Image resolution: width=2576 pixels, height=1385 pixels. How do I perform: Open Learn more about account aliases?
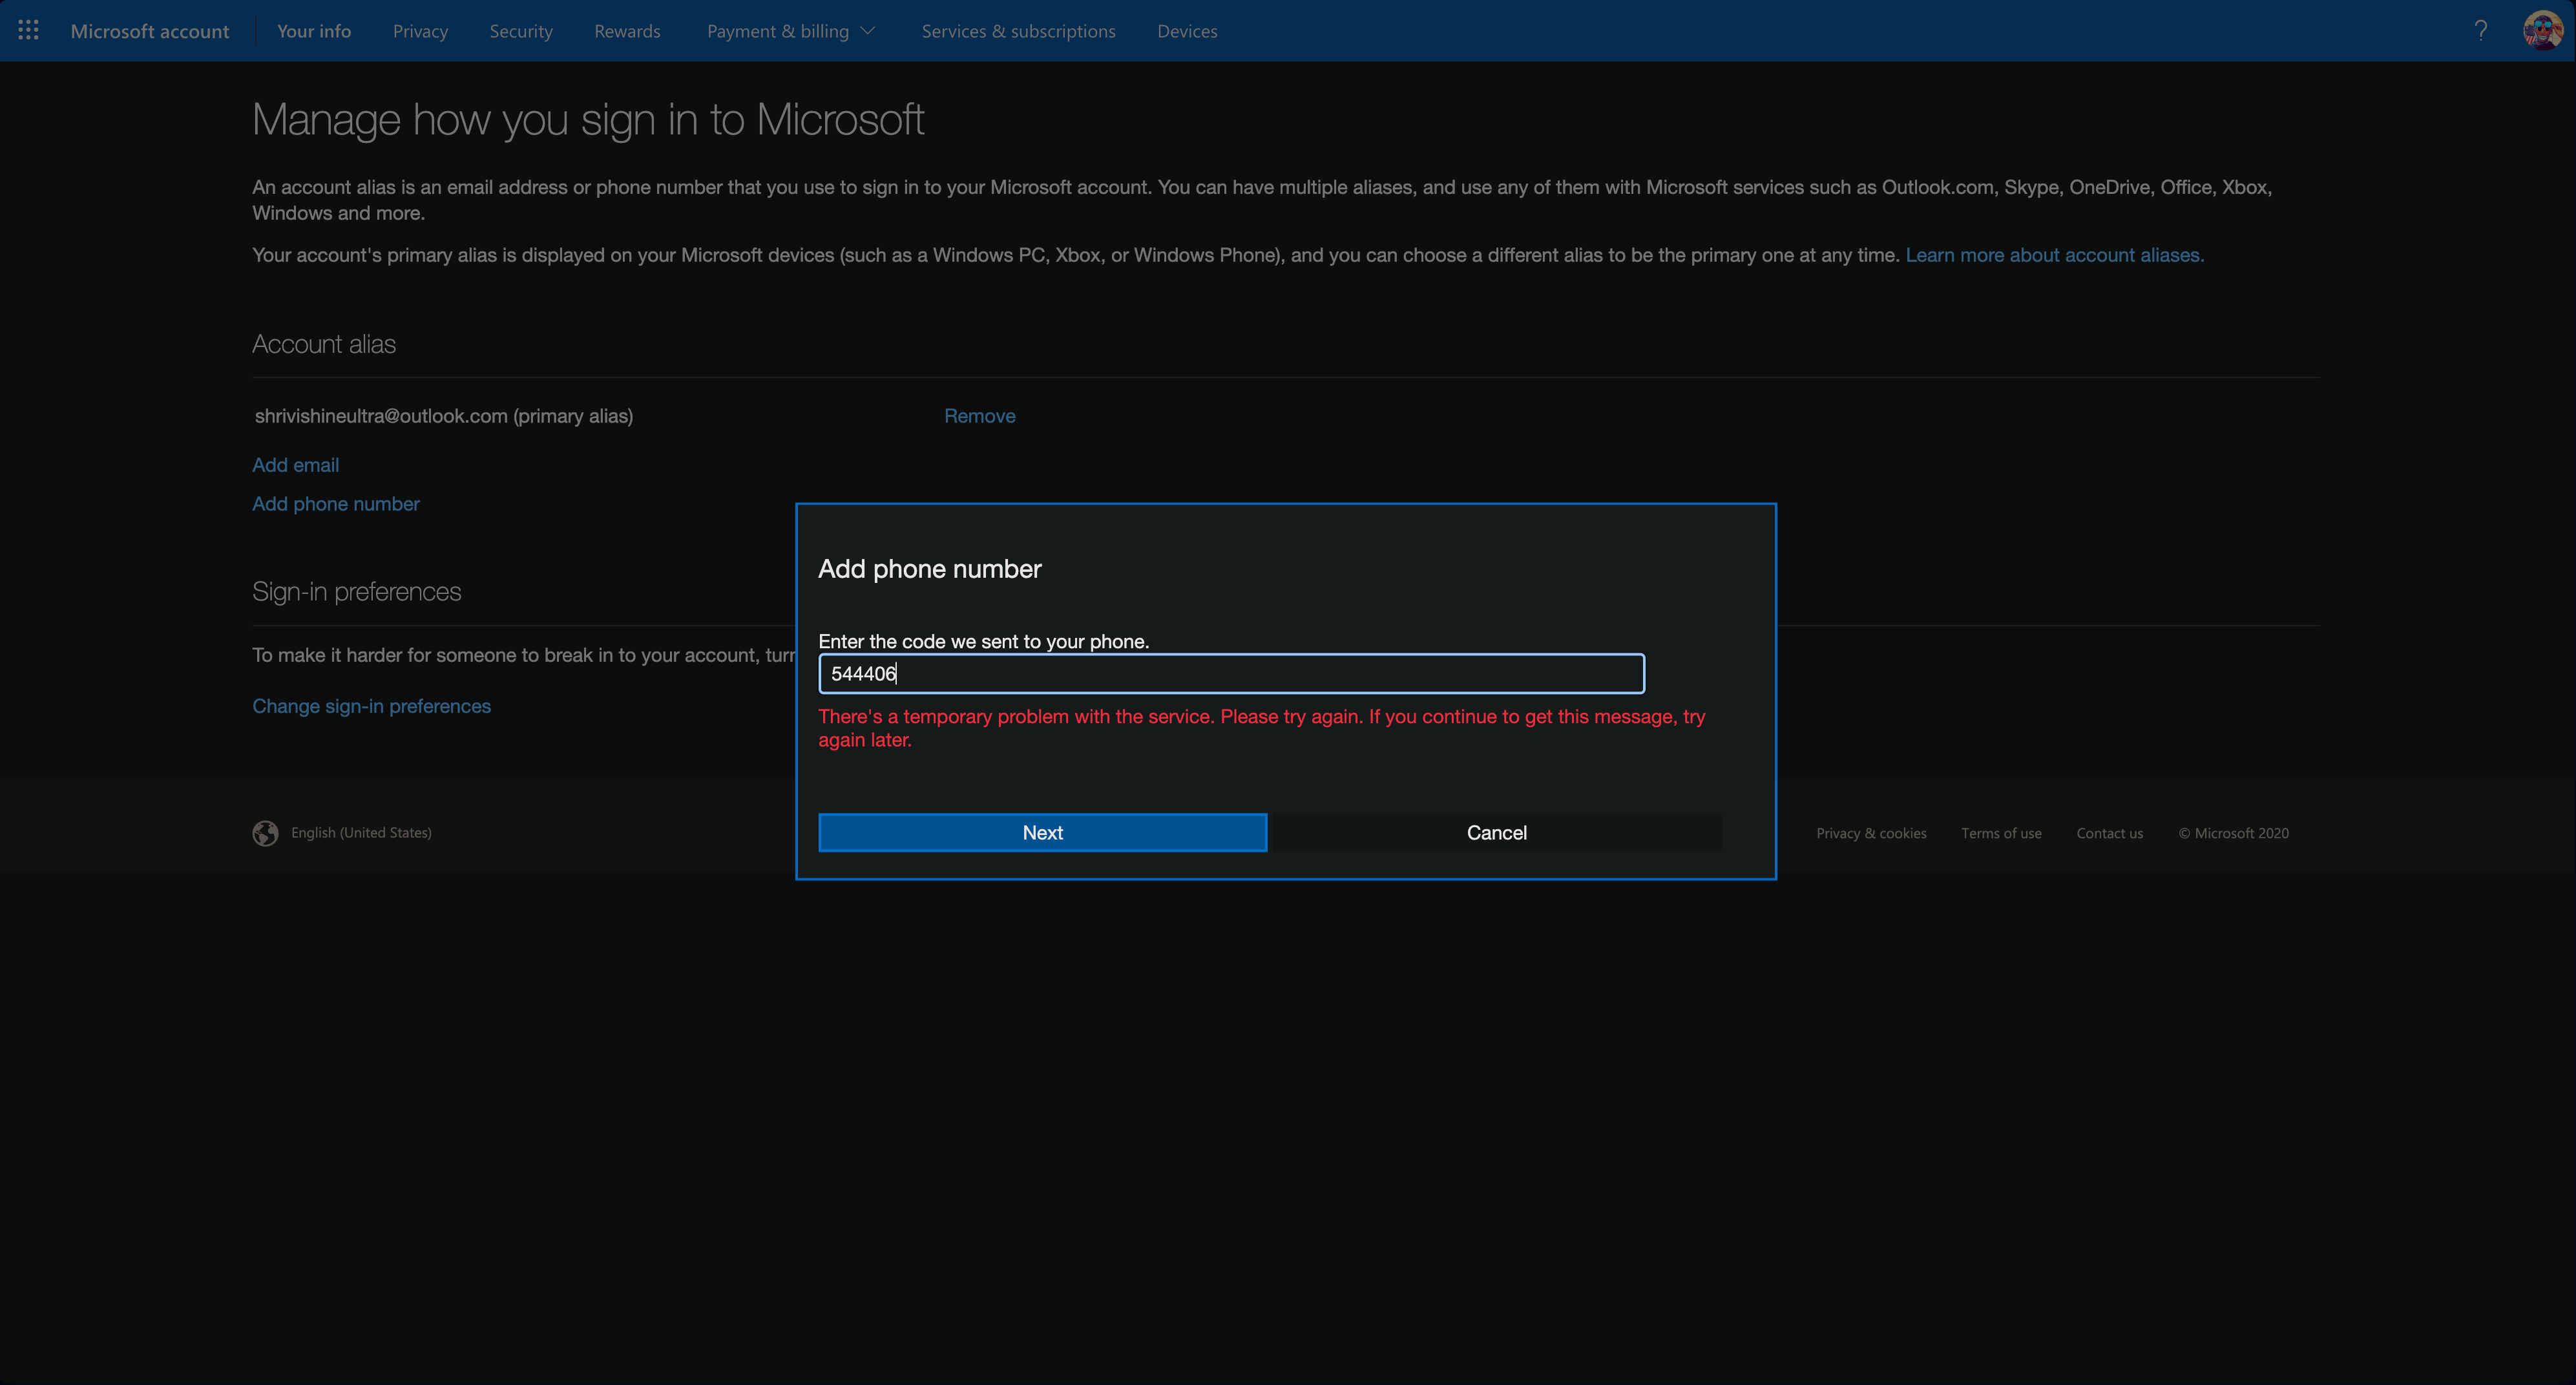point(2054,255)
